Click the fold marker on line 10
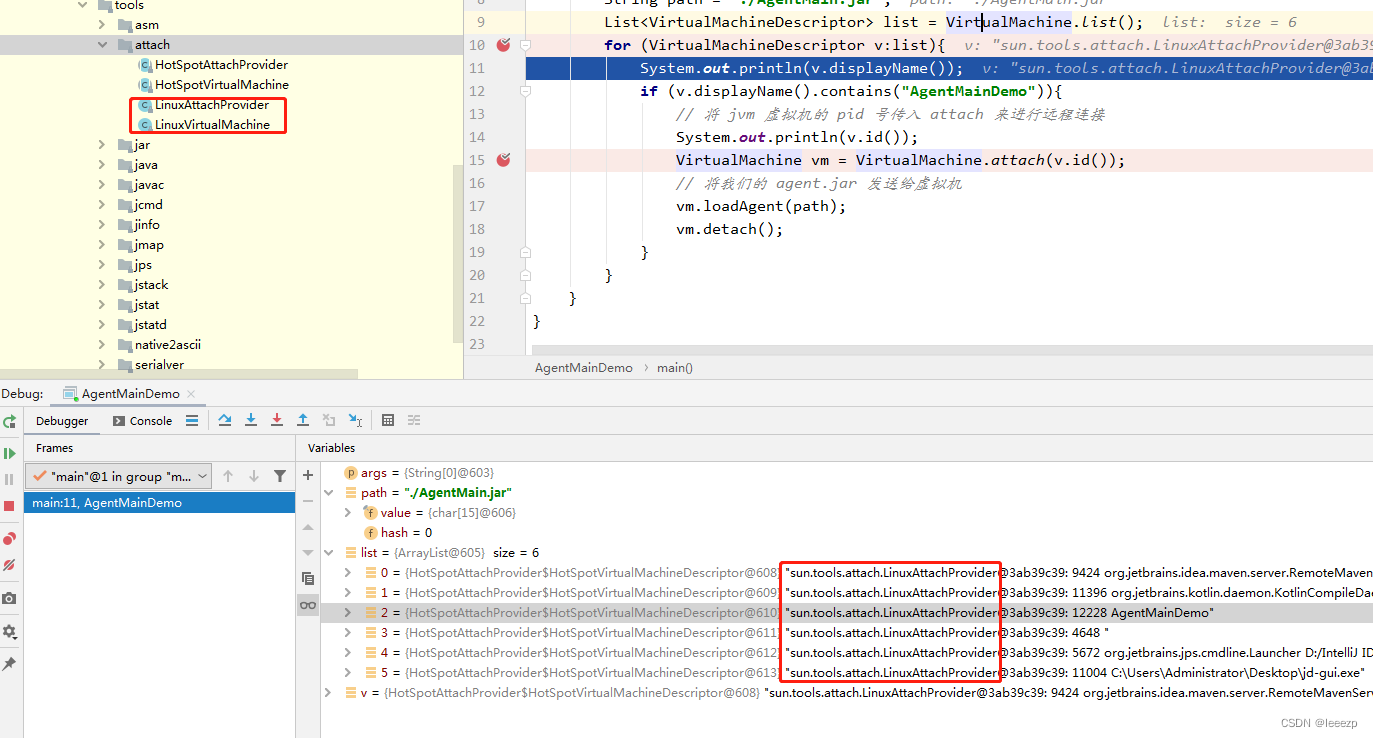This screenshot has height=738, width=1373. click(525, 45)
